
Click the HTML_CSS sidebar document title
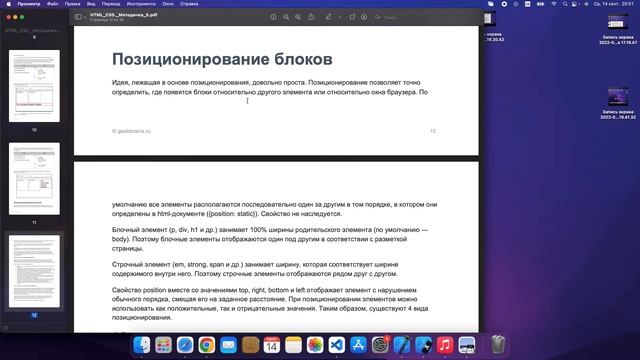pyautogui.click(x=33, y=30)
